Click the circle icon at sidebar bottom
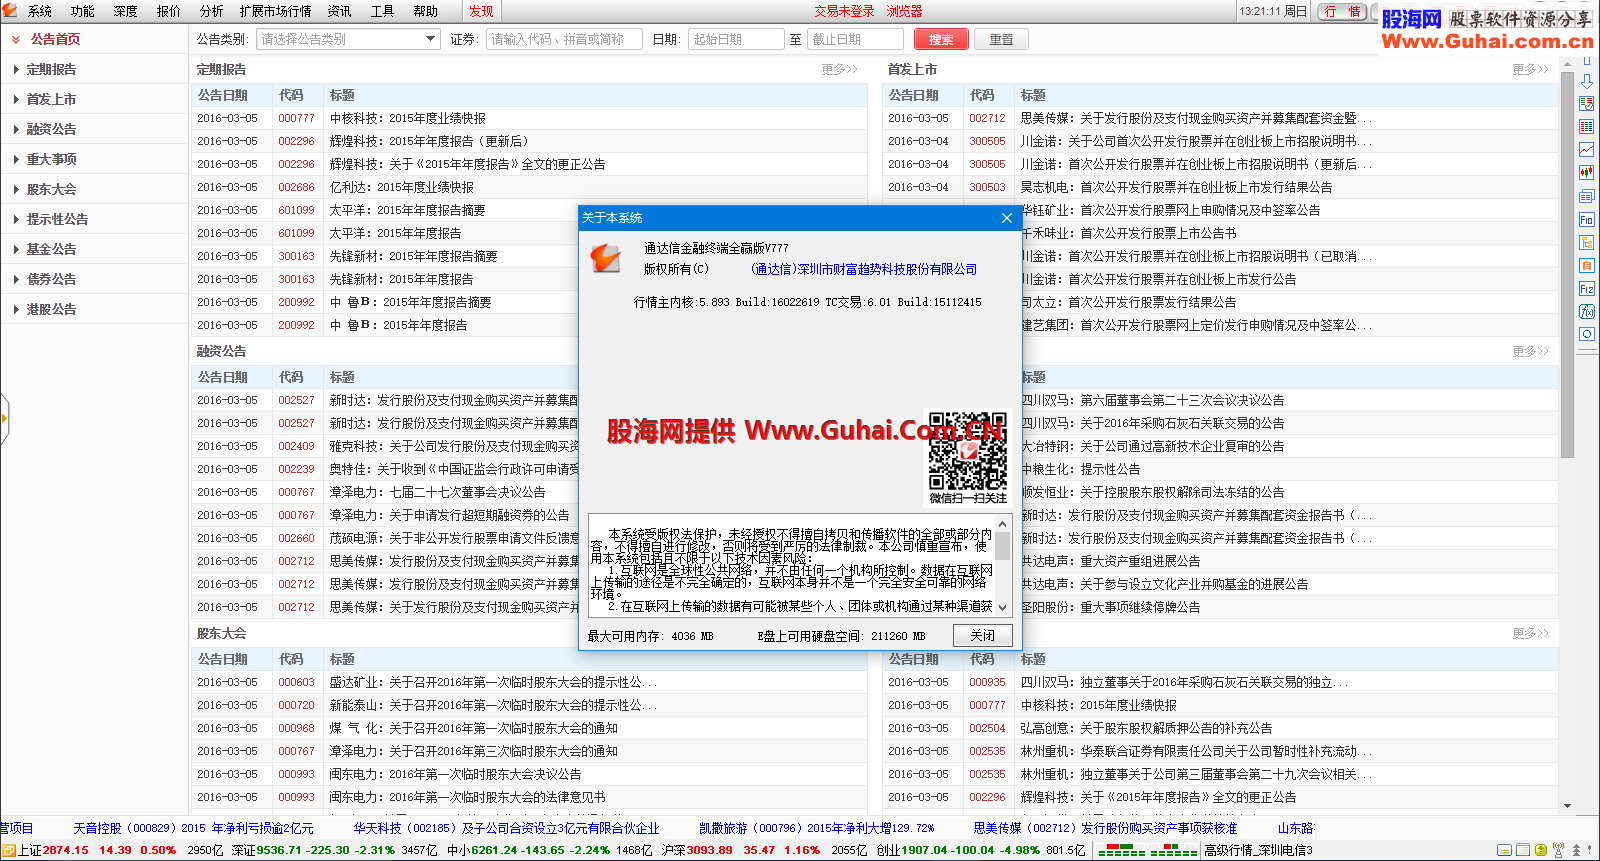The width and height of the screenshot is (1600, 861). pos(1587,334)
